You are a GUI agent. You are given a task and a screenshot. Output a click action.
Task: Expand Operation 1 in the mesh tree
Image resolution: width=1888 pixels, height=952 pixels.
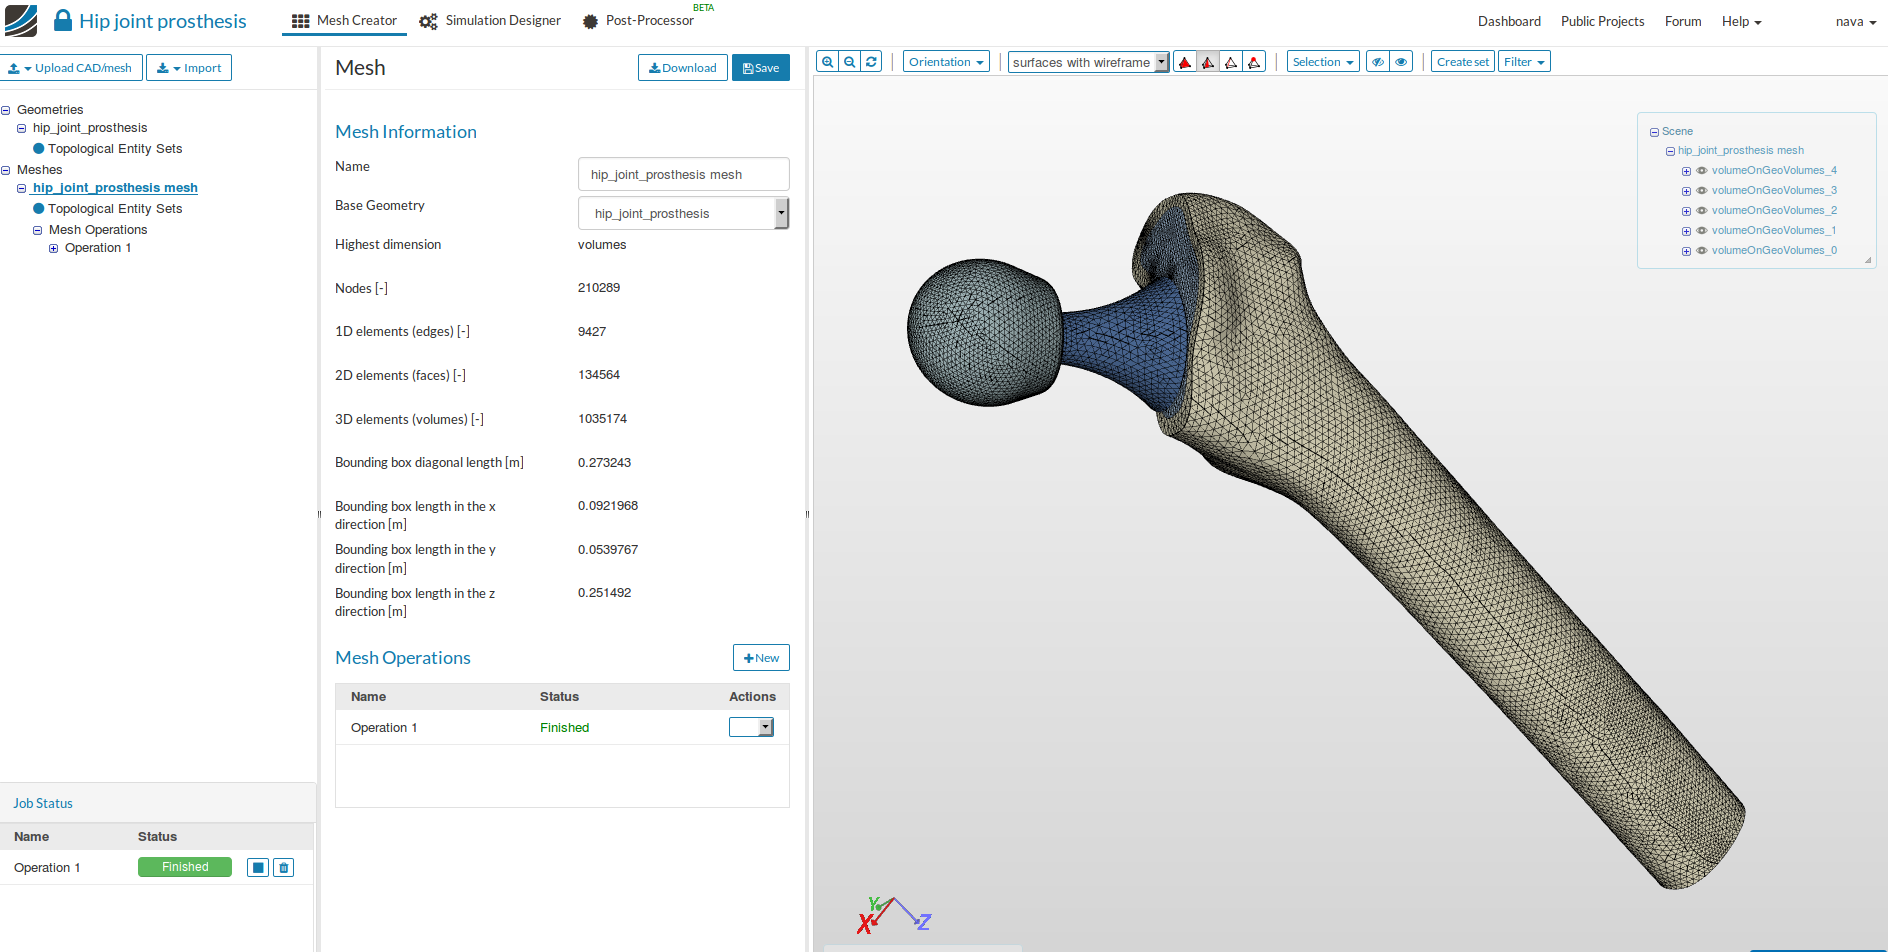pos(54,248)
